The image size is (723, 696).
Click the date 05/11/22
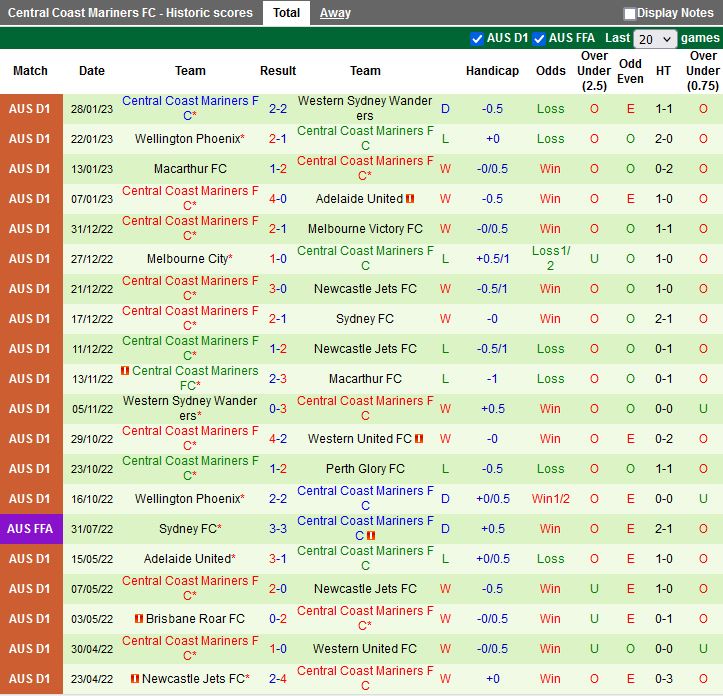(x=92, y=409)
